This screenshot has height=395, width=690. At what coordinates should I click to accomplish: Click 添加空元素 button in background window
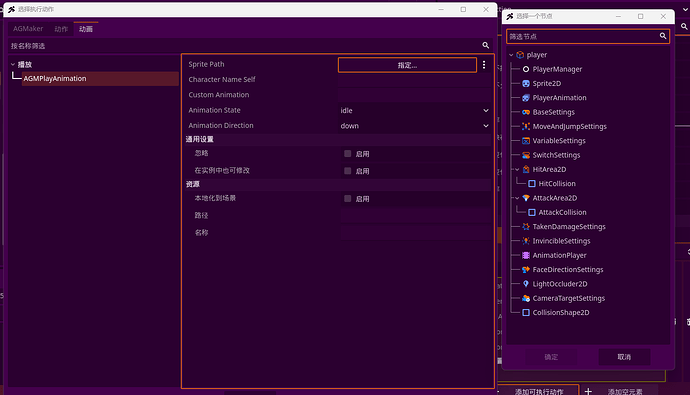coord(625,391)
